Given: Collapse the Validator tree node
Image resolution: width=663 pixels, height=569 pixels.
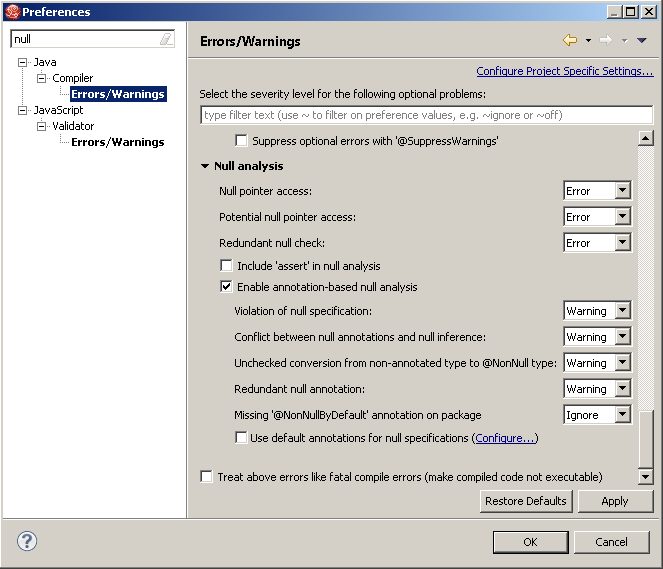Looking at the screenshot, I should click(41, 126).
